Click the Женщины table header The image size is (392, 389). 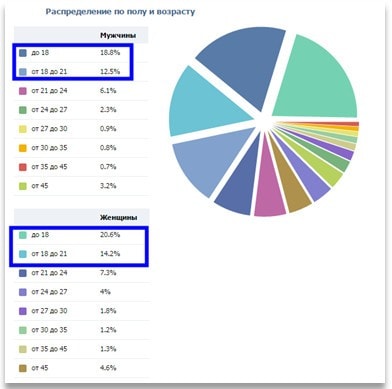(x=118, y=218)
